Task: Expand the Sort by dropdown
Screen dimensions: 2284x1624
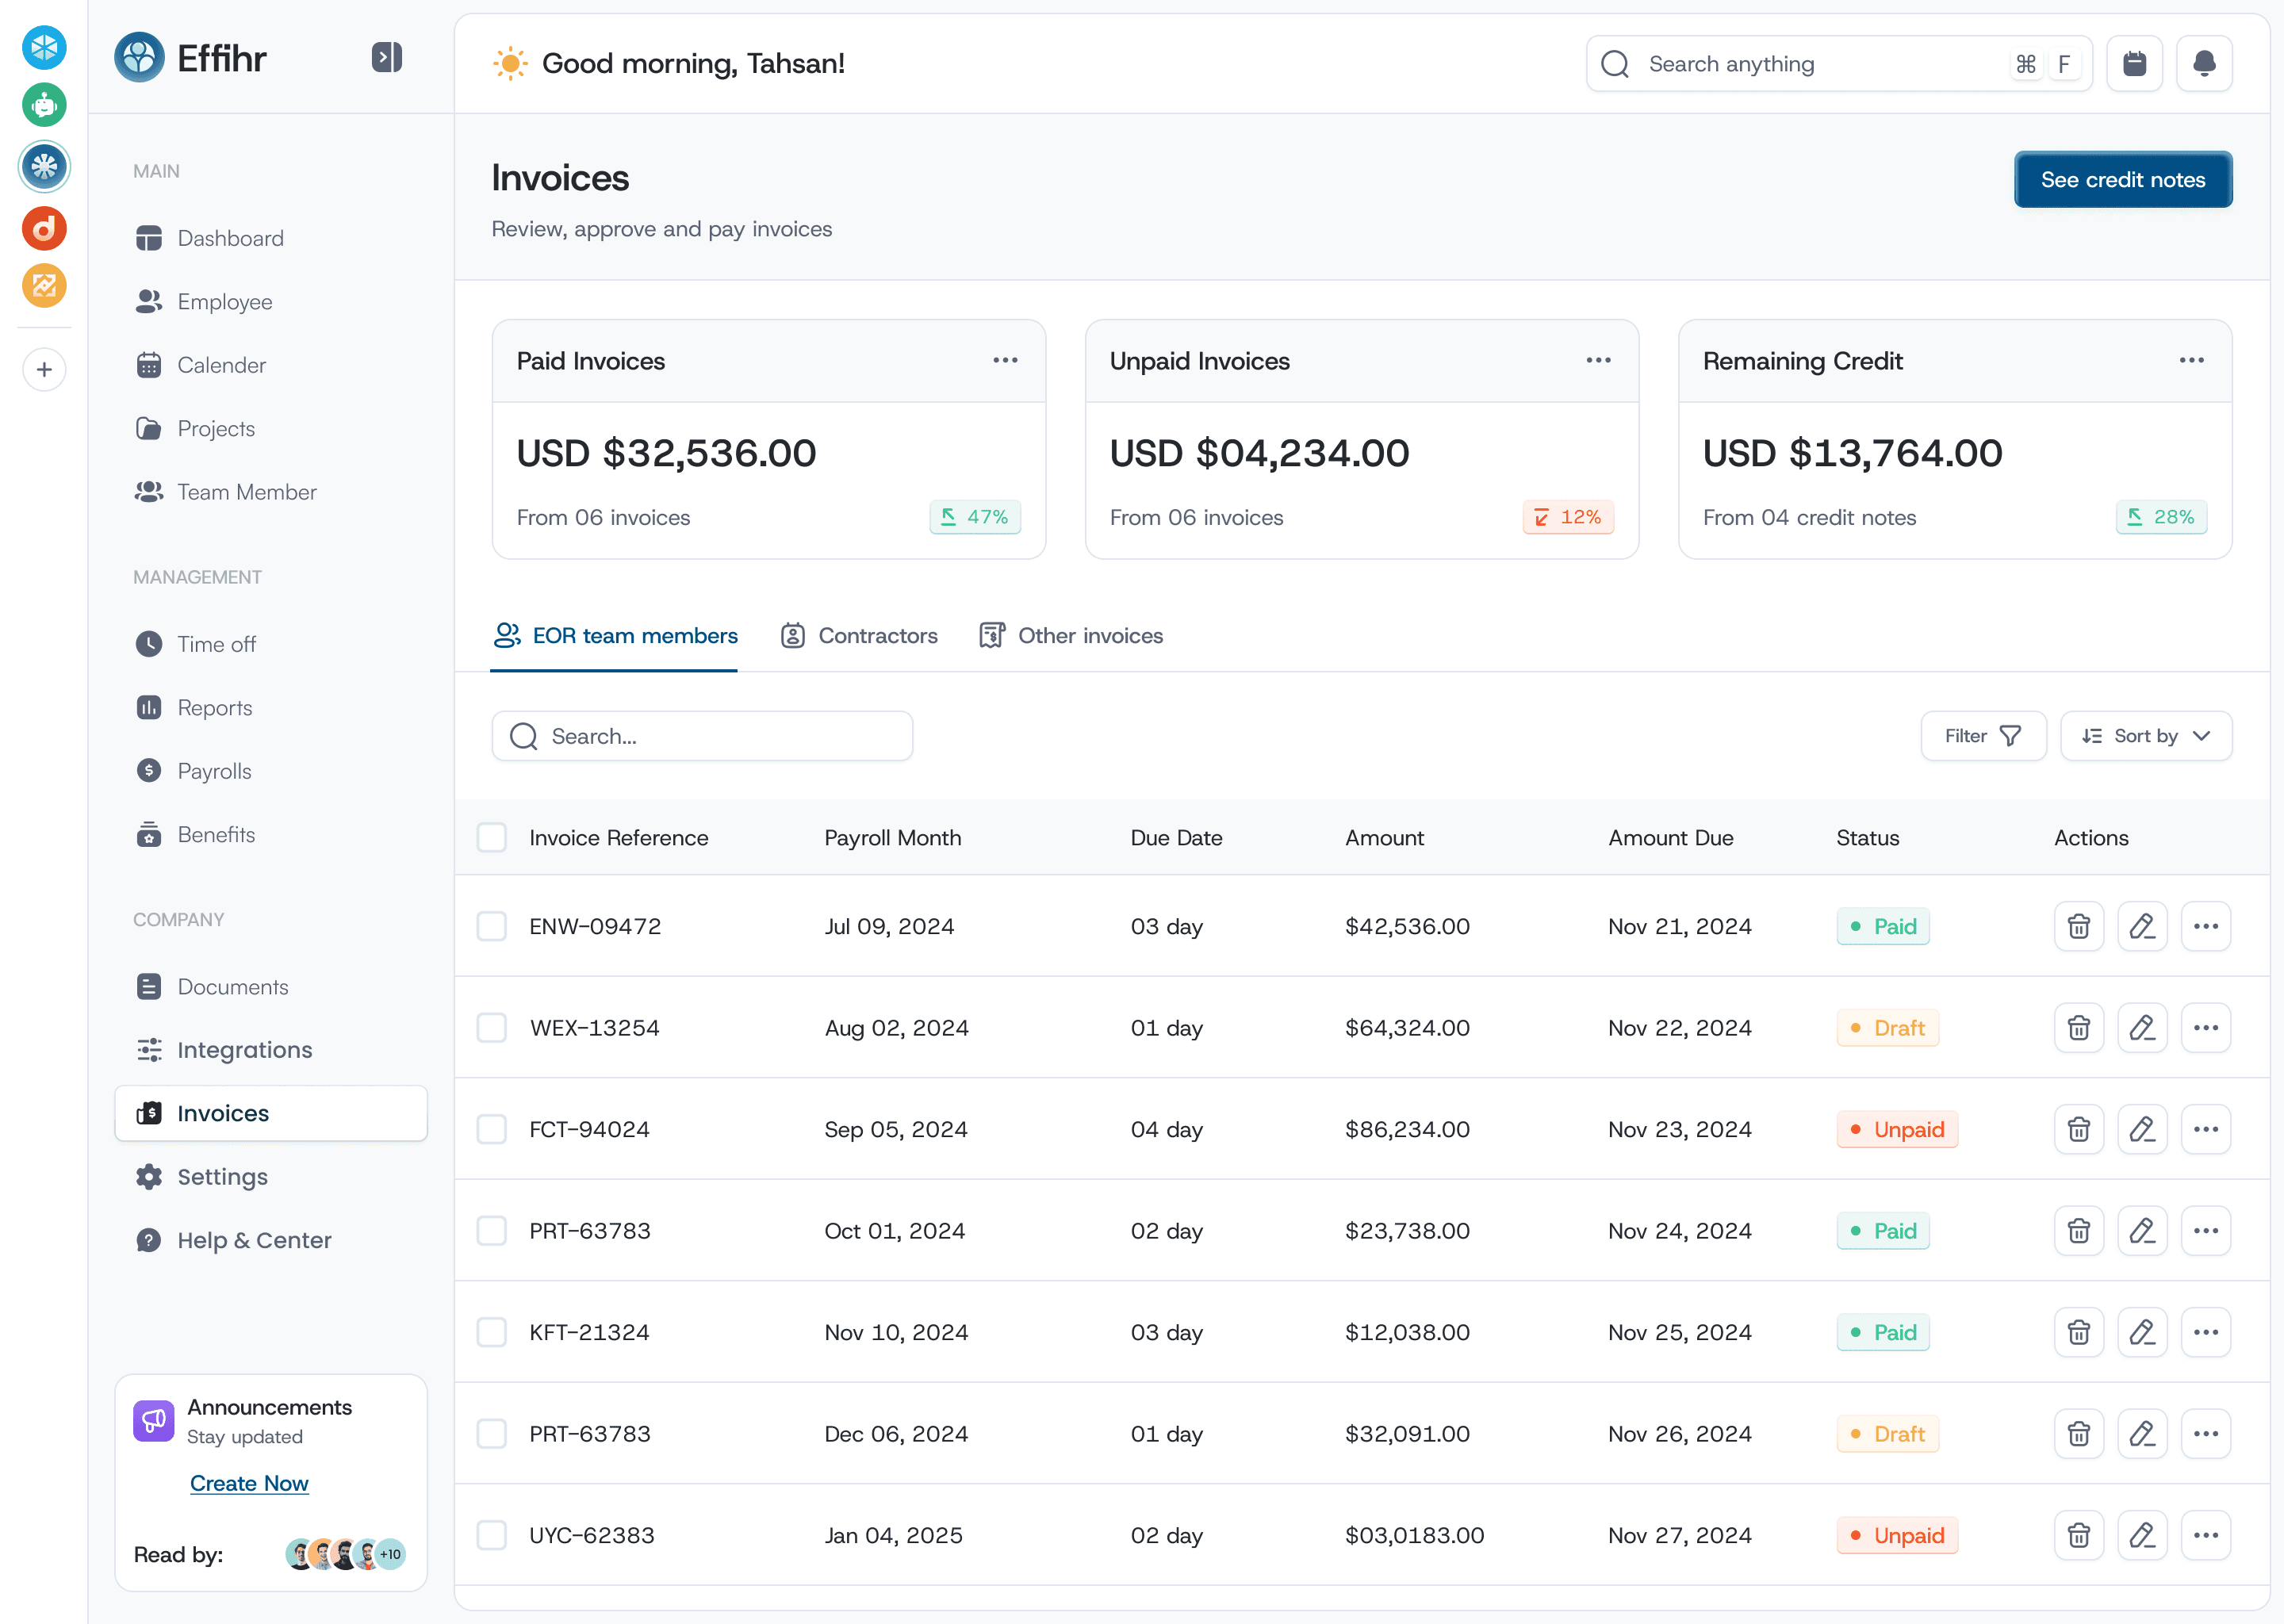Action: click(x=2145, y=736)
